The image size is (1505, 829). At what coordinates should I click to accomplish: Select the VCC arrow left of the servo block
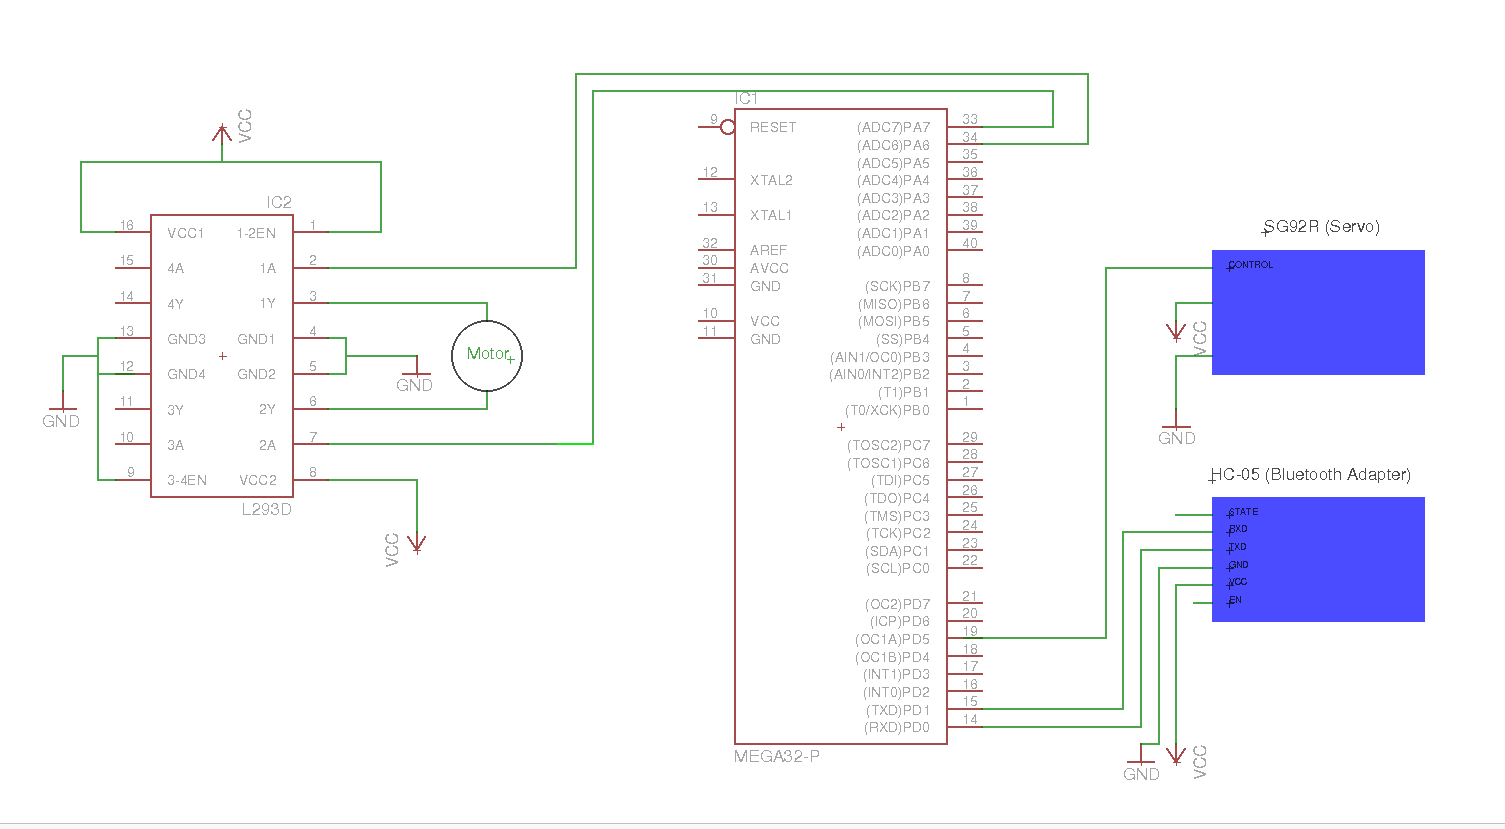click(1176, 332)
